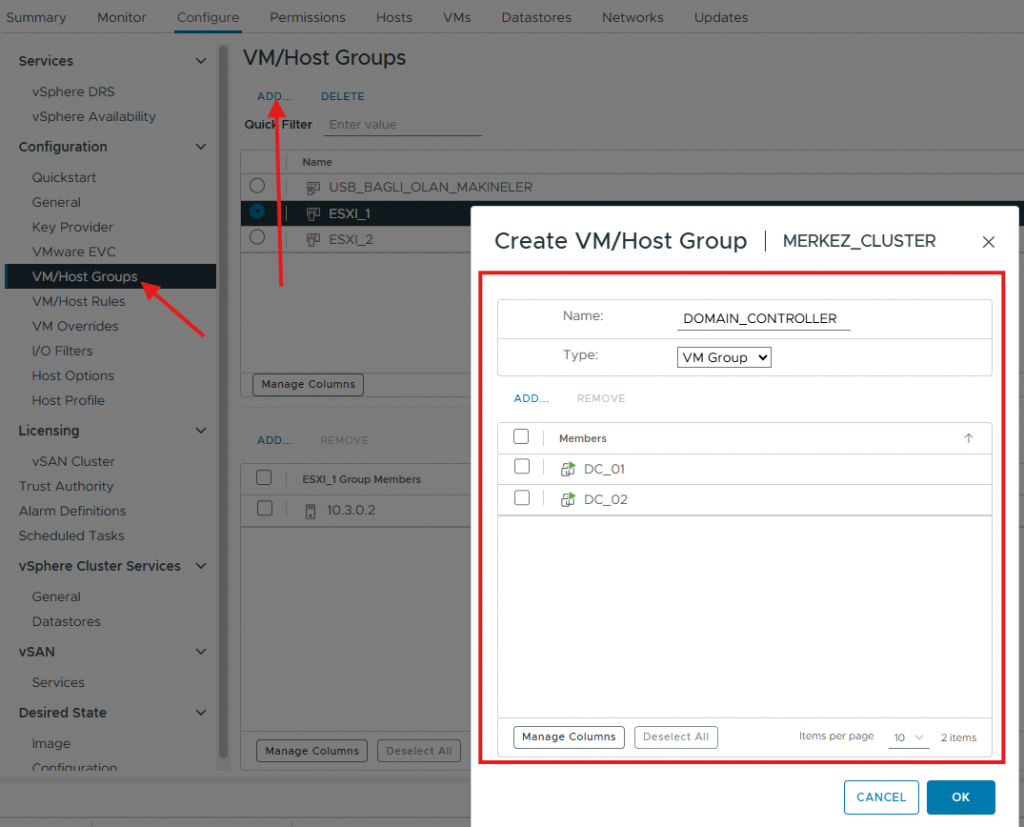This screenshot has height=827, width=1024.
Task: Click DELETE above the VM/Host Groups list
Action: pyautogui.click(x=343, y=97)
